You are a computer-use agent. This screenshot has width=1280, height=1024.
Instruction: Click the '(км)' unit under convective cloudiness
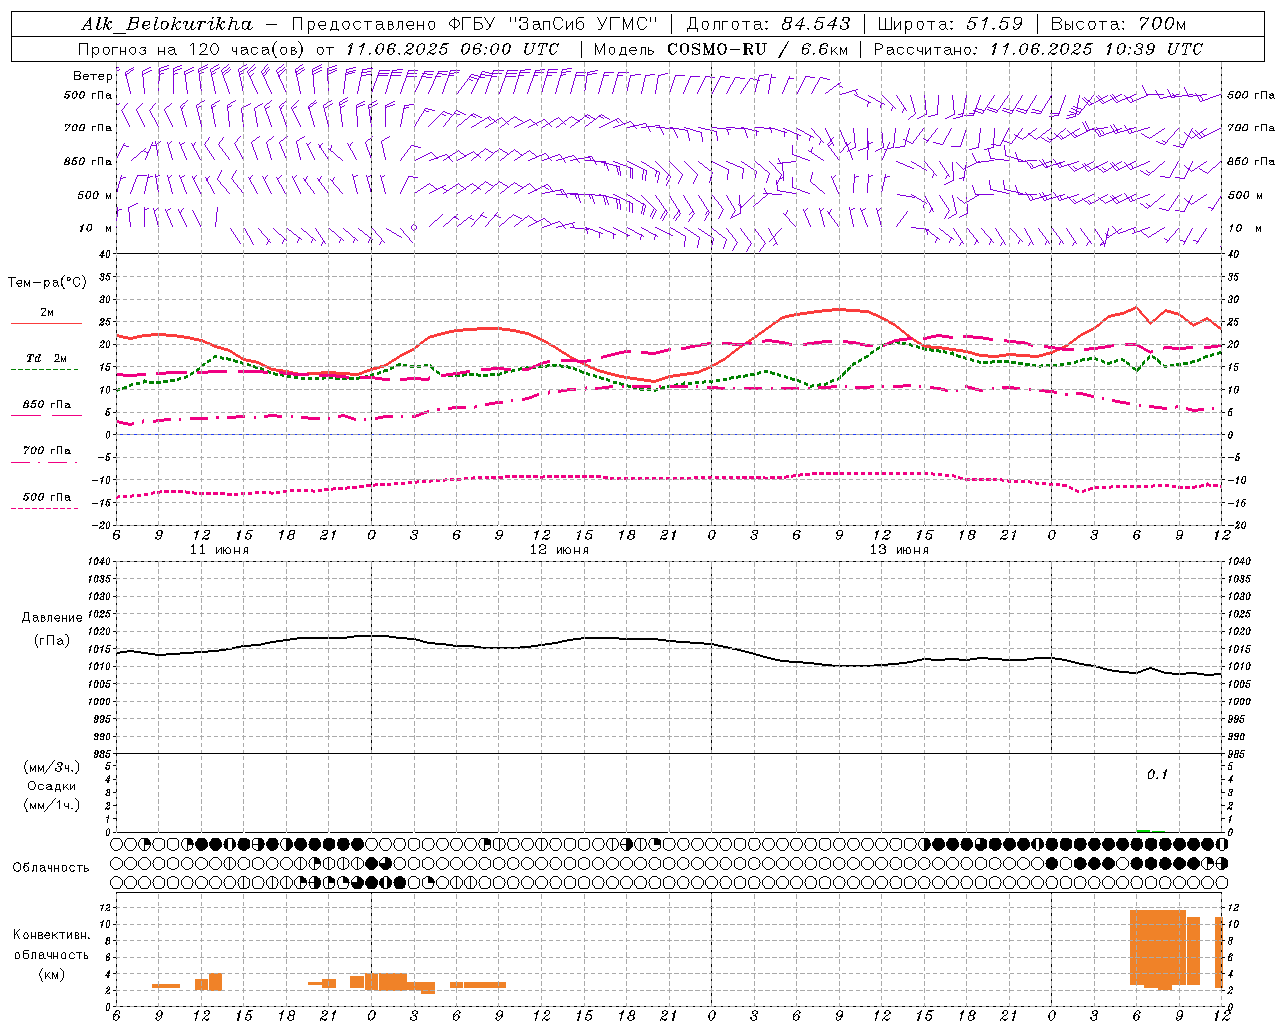pos(51,974)
